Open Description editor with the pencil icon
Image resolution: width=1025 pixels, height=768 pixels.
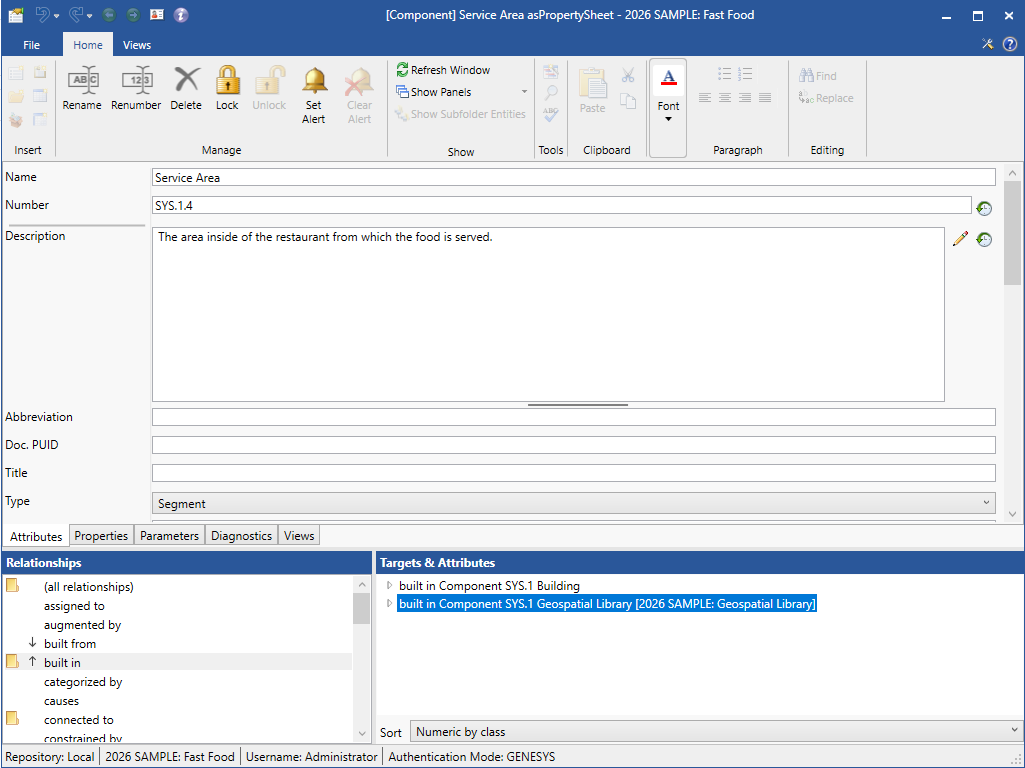click(960, 239)
